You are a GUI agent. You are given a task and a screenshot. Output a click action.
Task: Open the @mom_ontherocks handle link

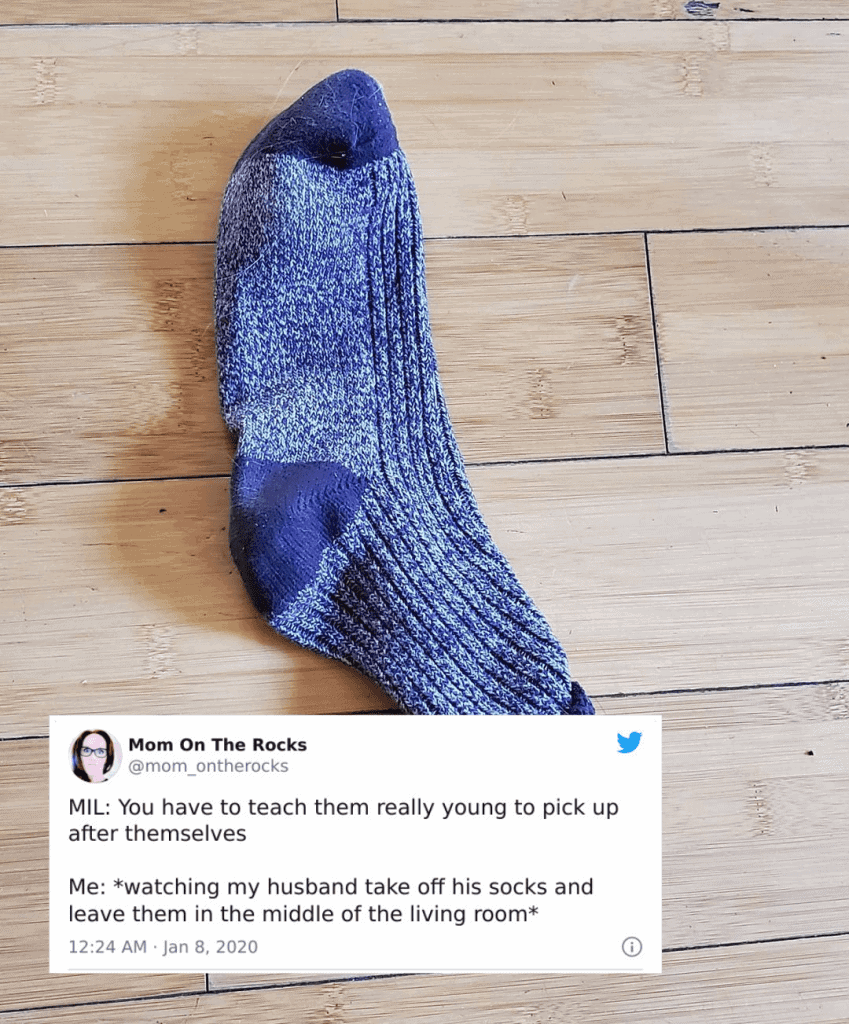click(x=208, y=765)
